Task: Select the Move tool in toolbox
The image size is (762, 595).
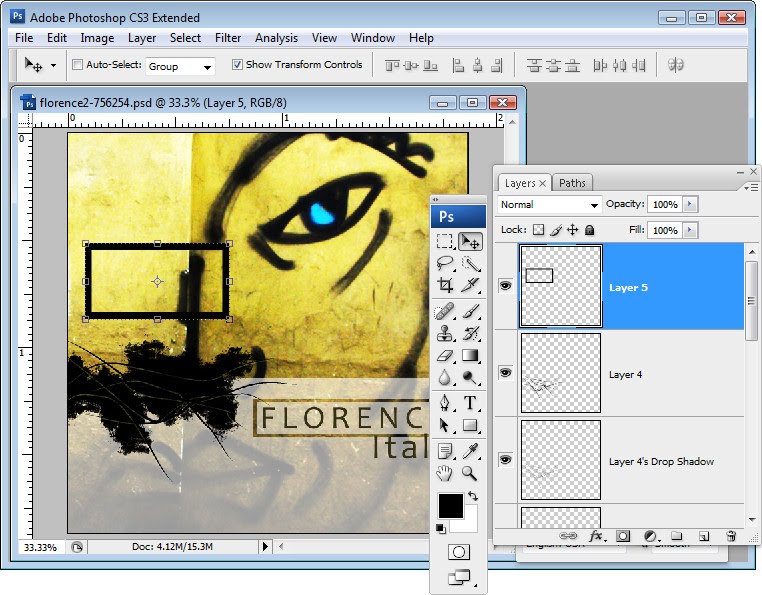Action: pyautogui.click(x=470, y=241)
